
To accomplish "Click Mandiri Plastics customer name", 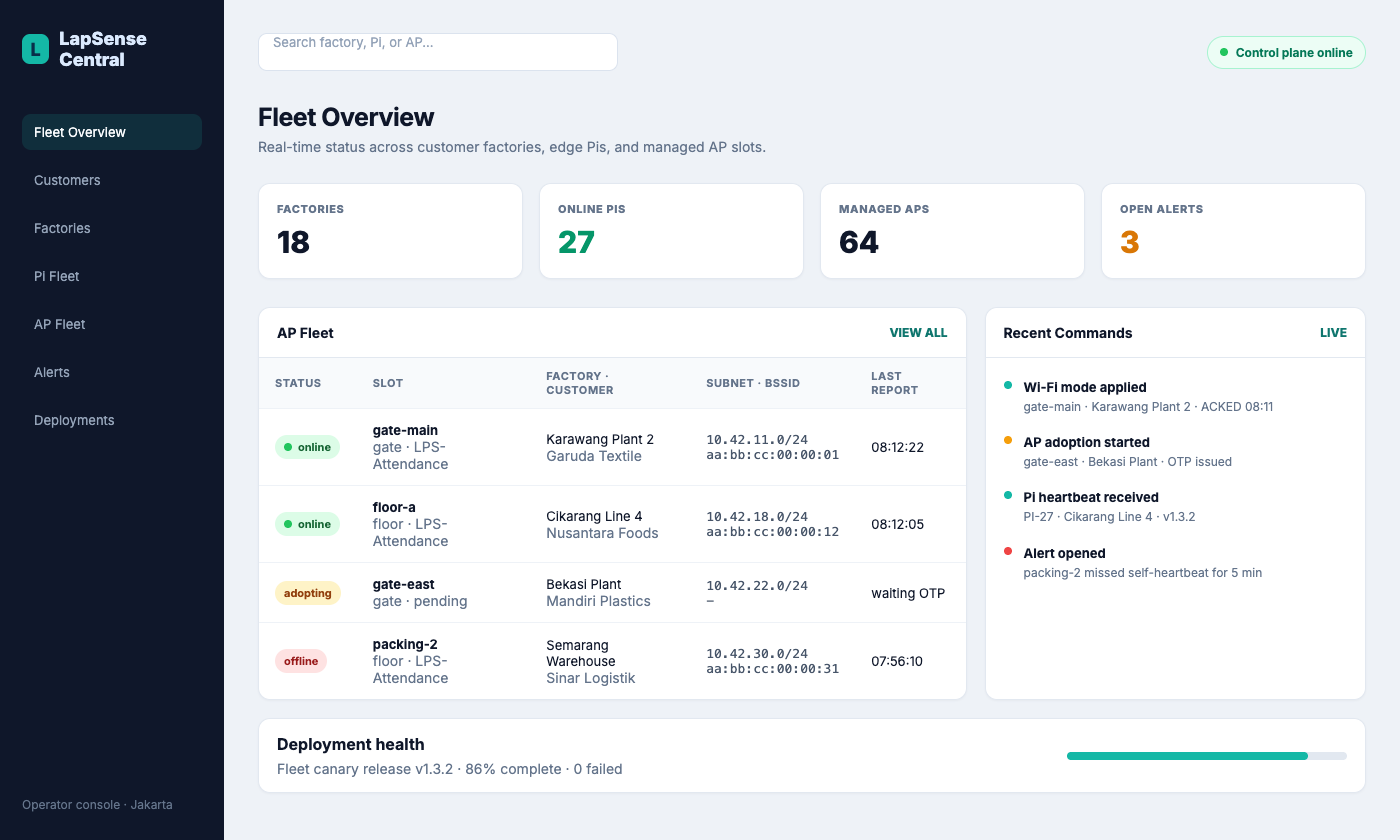I will (x=598, y=601).
